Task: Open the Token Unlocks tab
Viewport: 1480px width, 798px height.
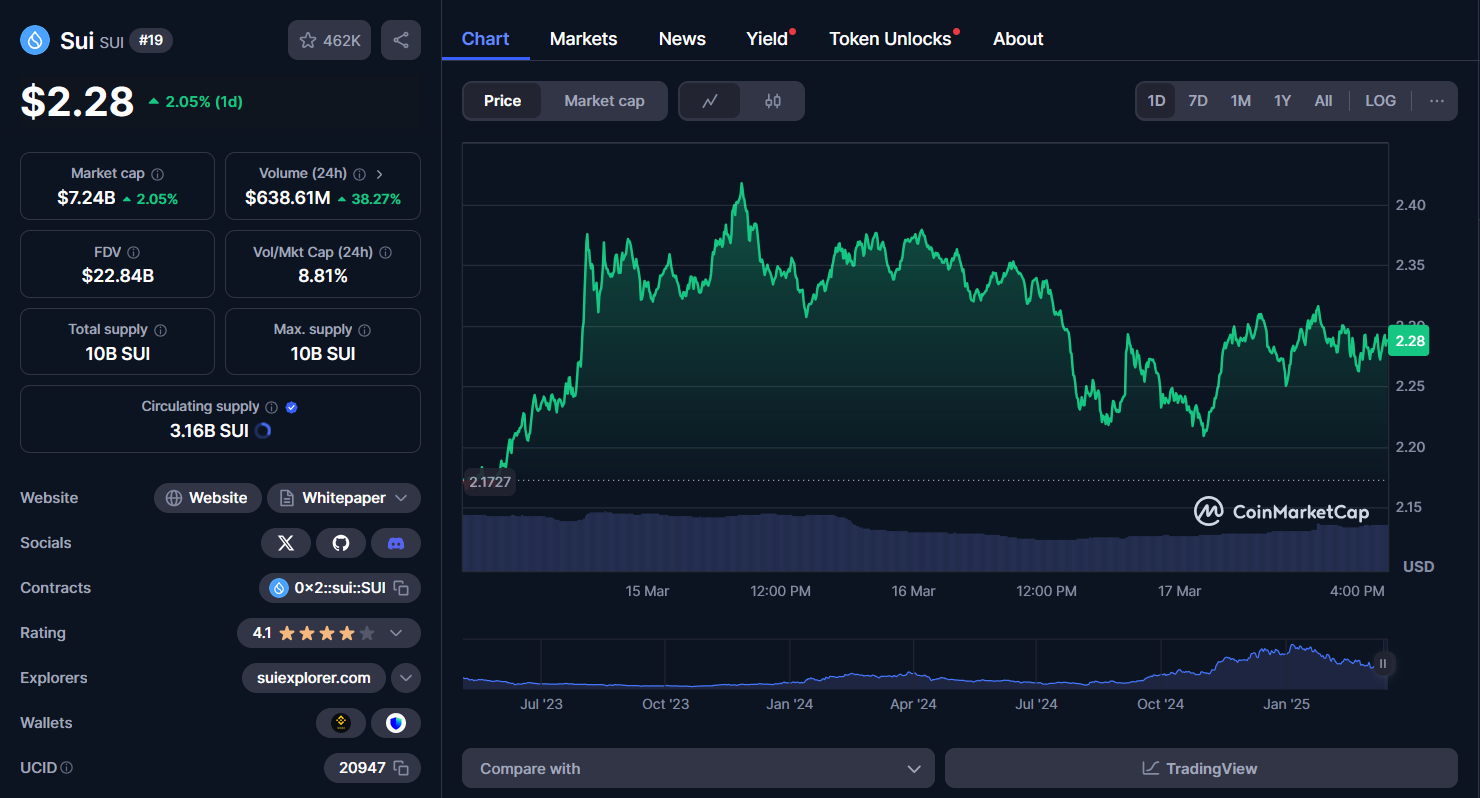Action: coord(890,39)
